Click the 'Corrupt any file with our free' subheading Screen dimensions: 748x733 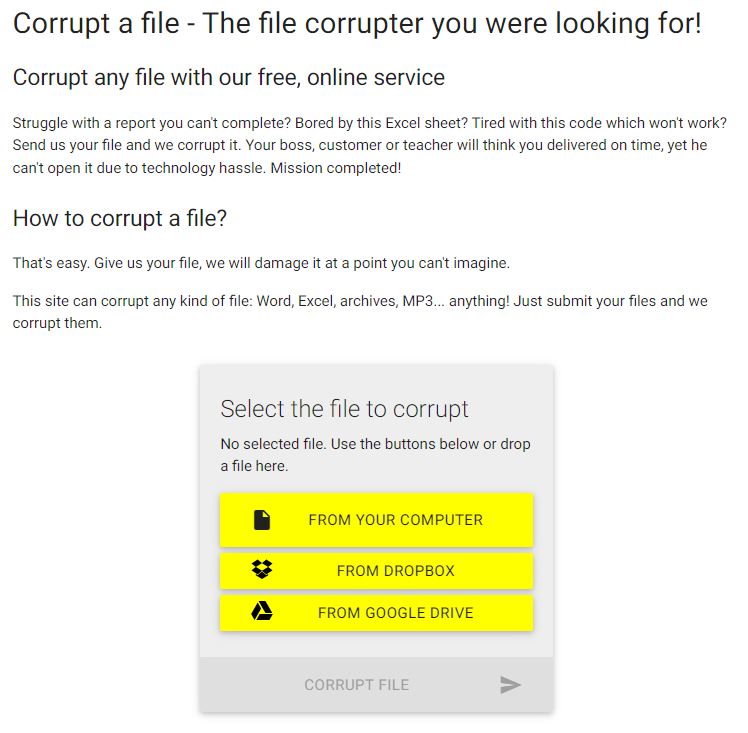coord(229,77)
